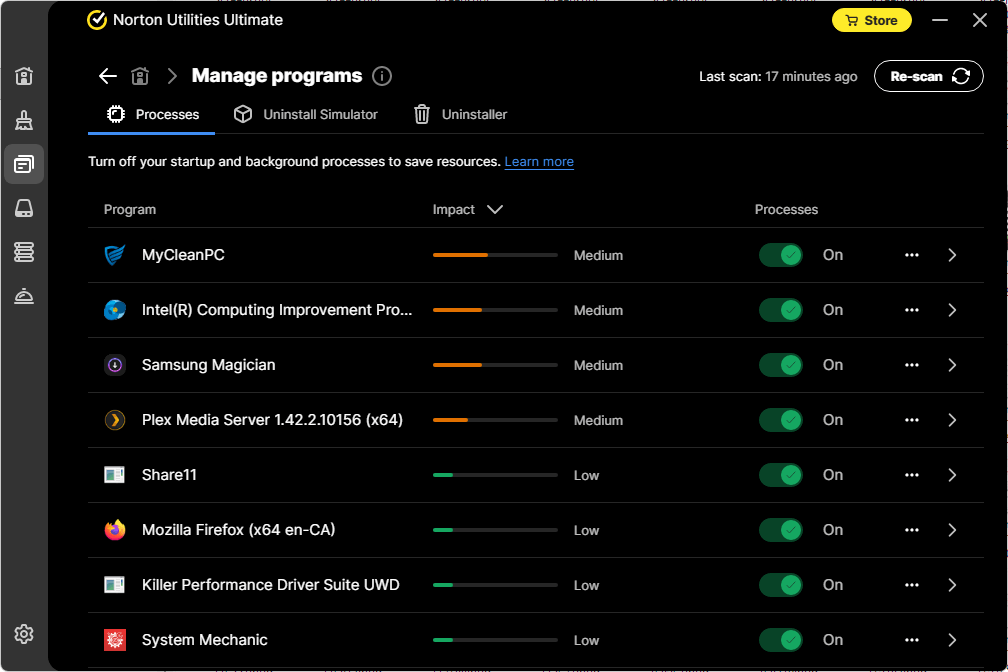Switch to the Uninstall Simulator tab
Image resolution: width=1008 pixels, height=672 pixels.
[x=305, y=114]
